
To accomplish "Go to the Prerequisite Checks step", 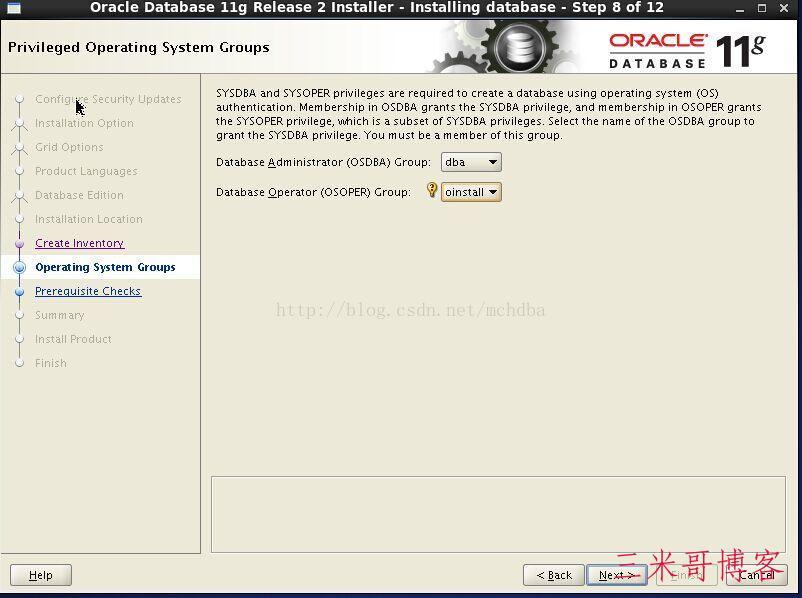I will pyautogui.click(x=88, y=291).
